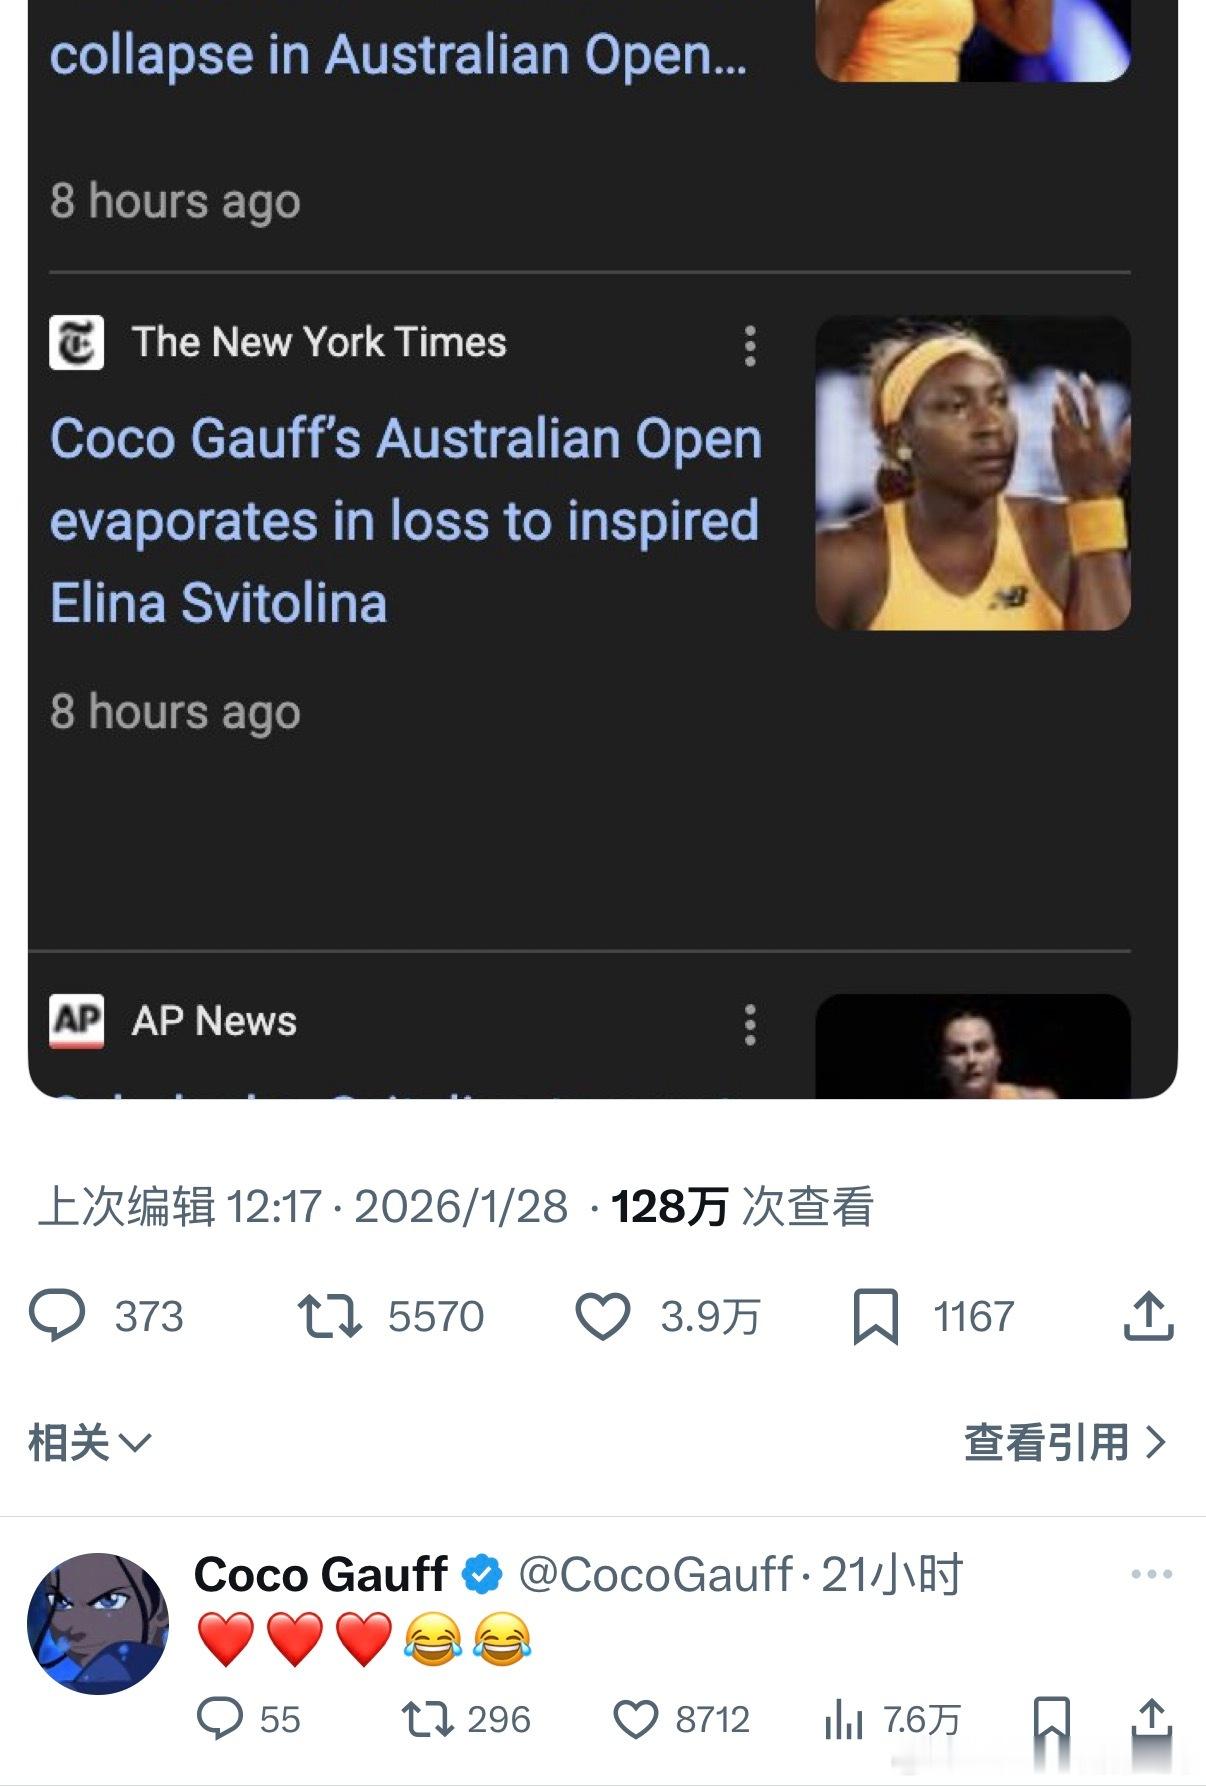Viewport: 1206px width, 1786px height.
Task: Open reply icon on main post
Action: [57, 1316]
